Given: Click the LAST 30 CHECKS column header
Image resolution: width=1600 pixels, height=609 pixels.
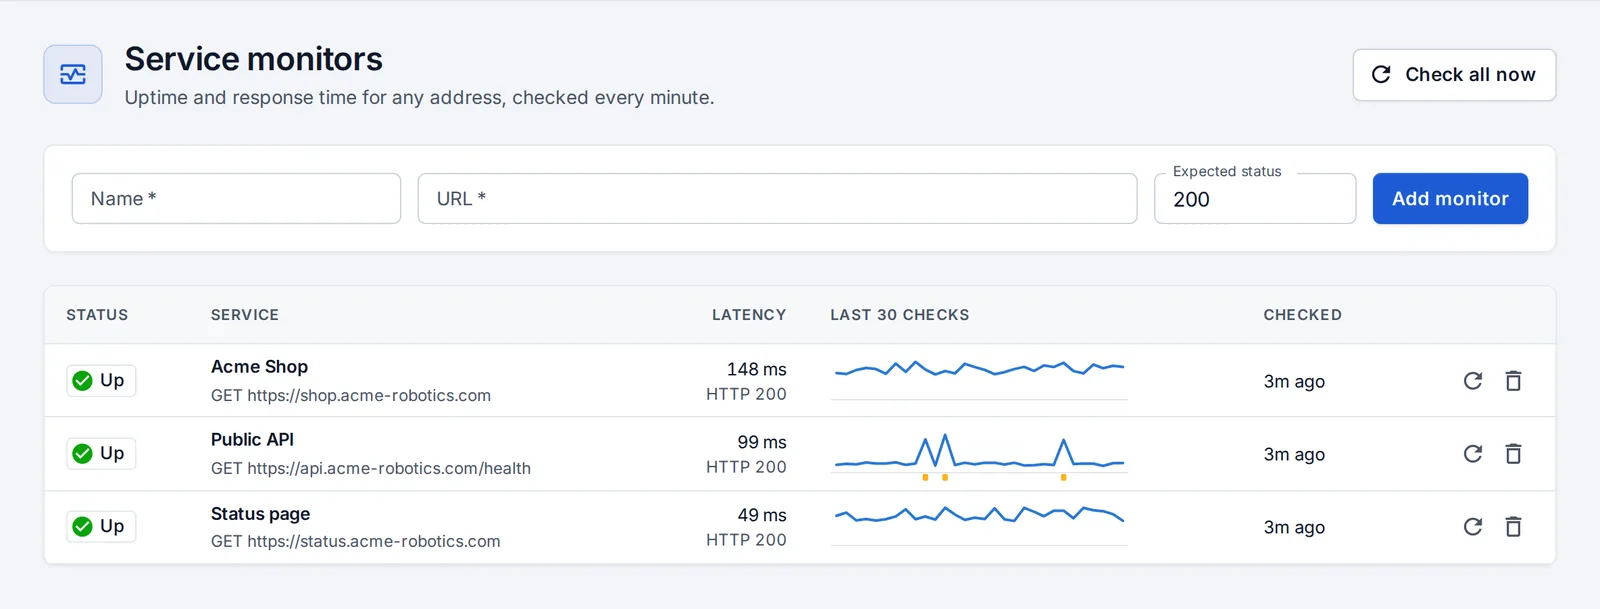Looking at the screenshot, I should (900, 315).
